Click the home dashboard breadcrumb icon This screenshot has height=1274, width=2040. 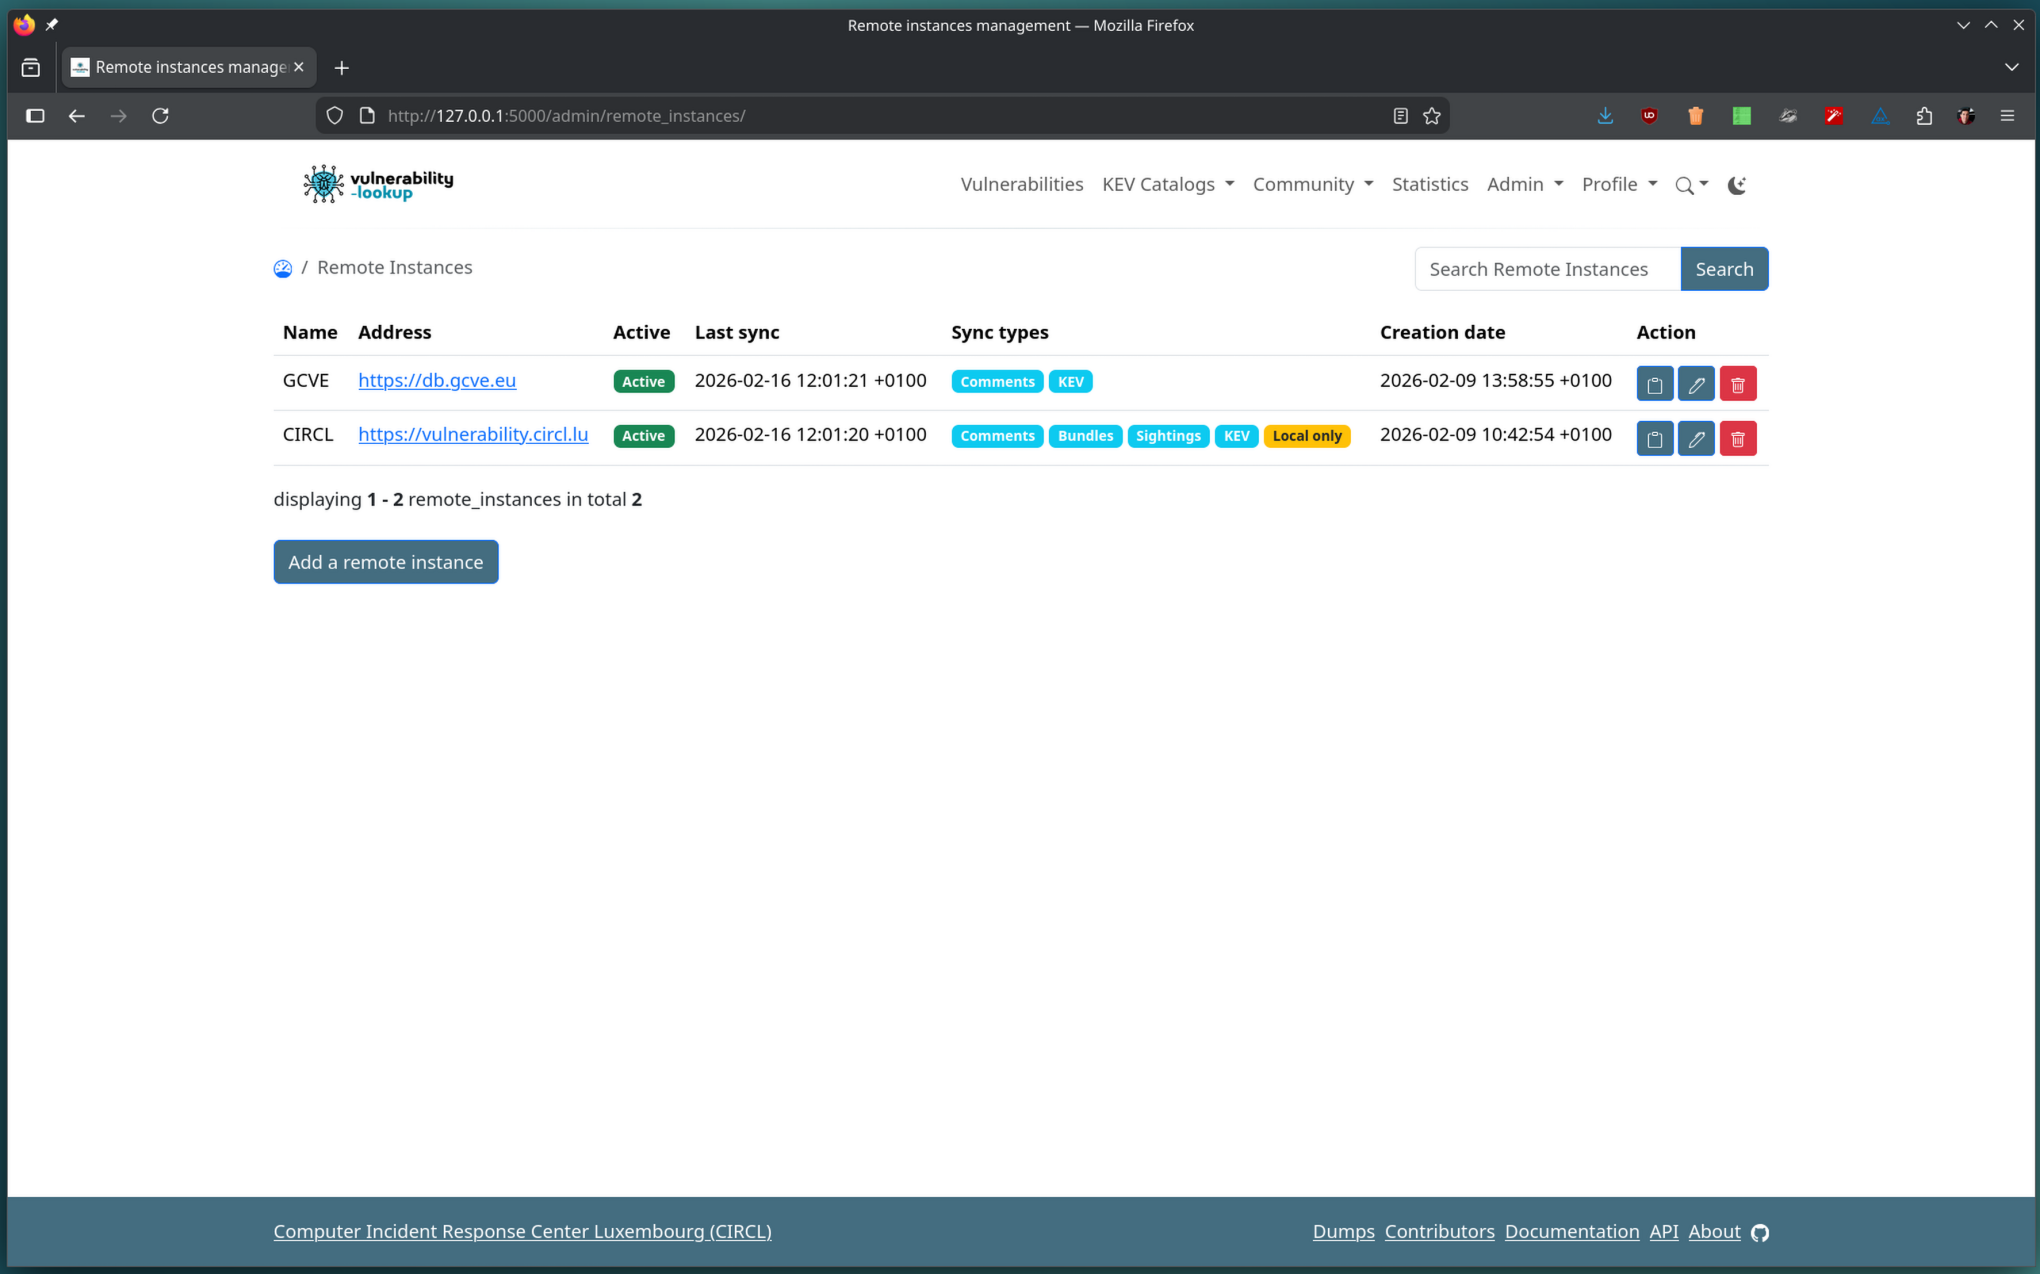click(x=283, y=268)
